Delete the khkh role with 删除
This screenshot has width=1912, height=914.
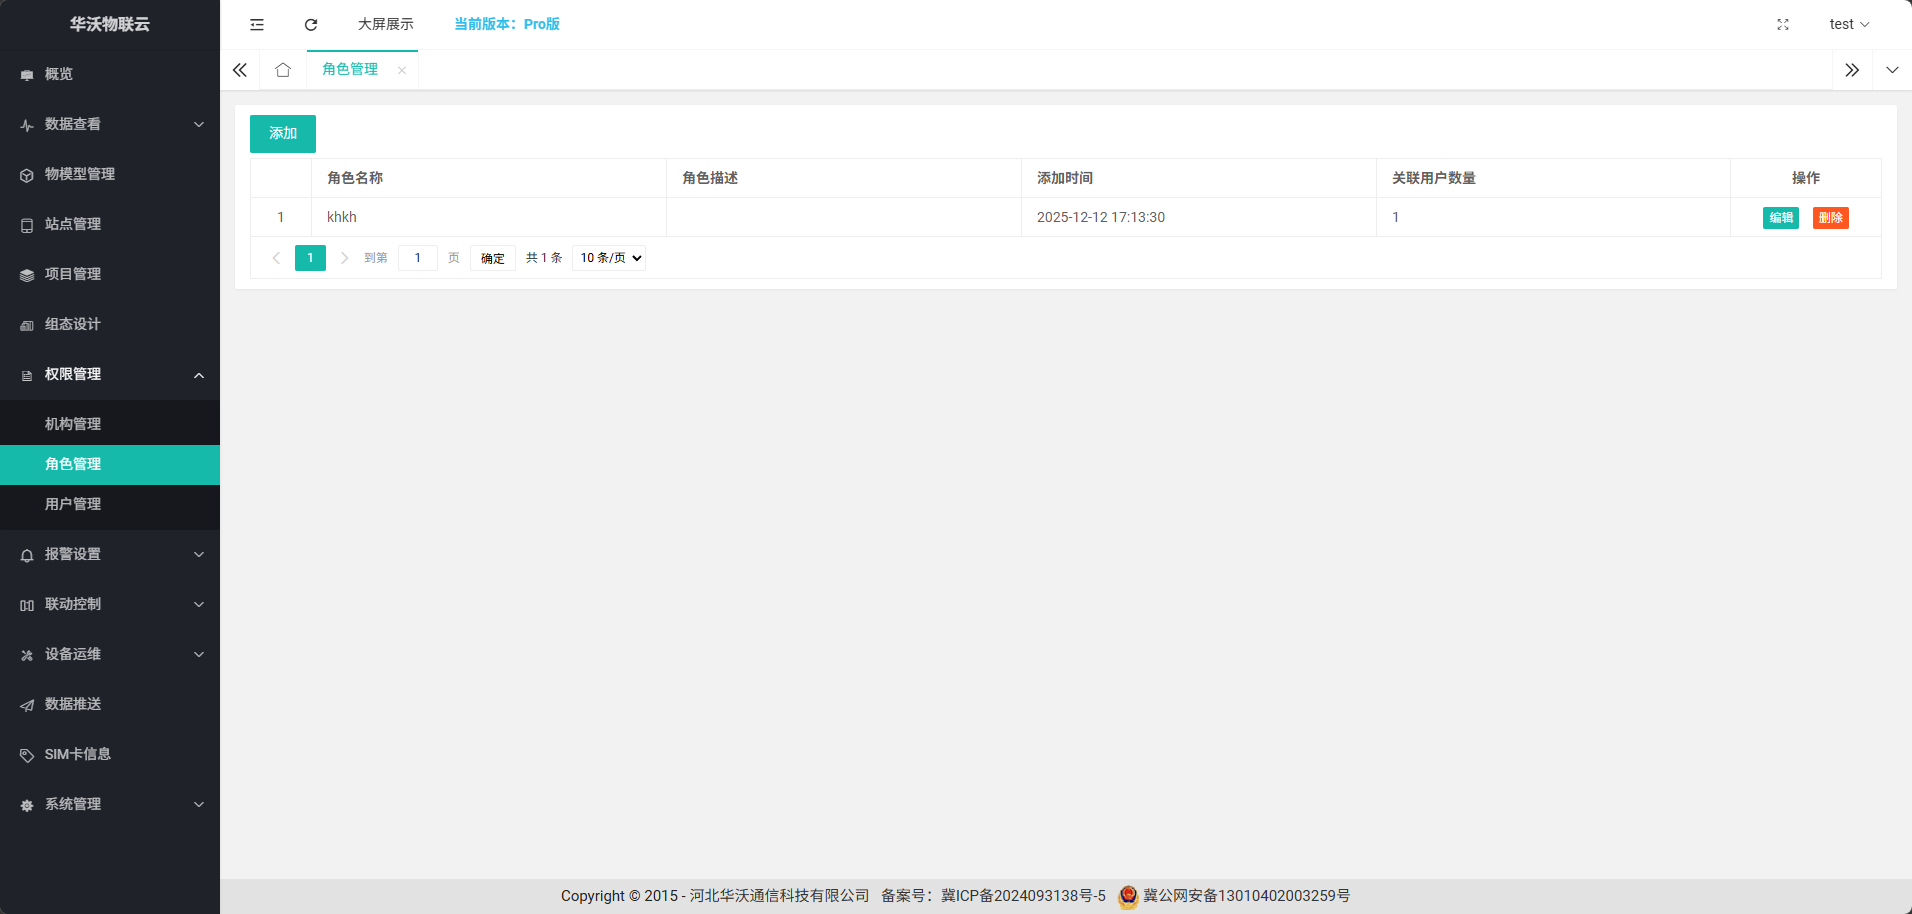pyautogui.click(x=1830, y=218)
